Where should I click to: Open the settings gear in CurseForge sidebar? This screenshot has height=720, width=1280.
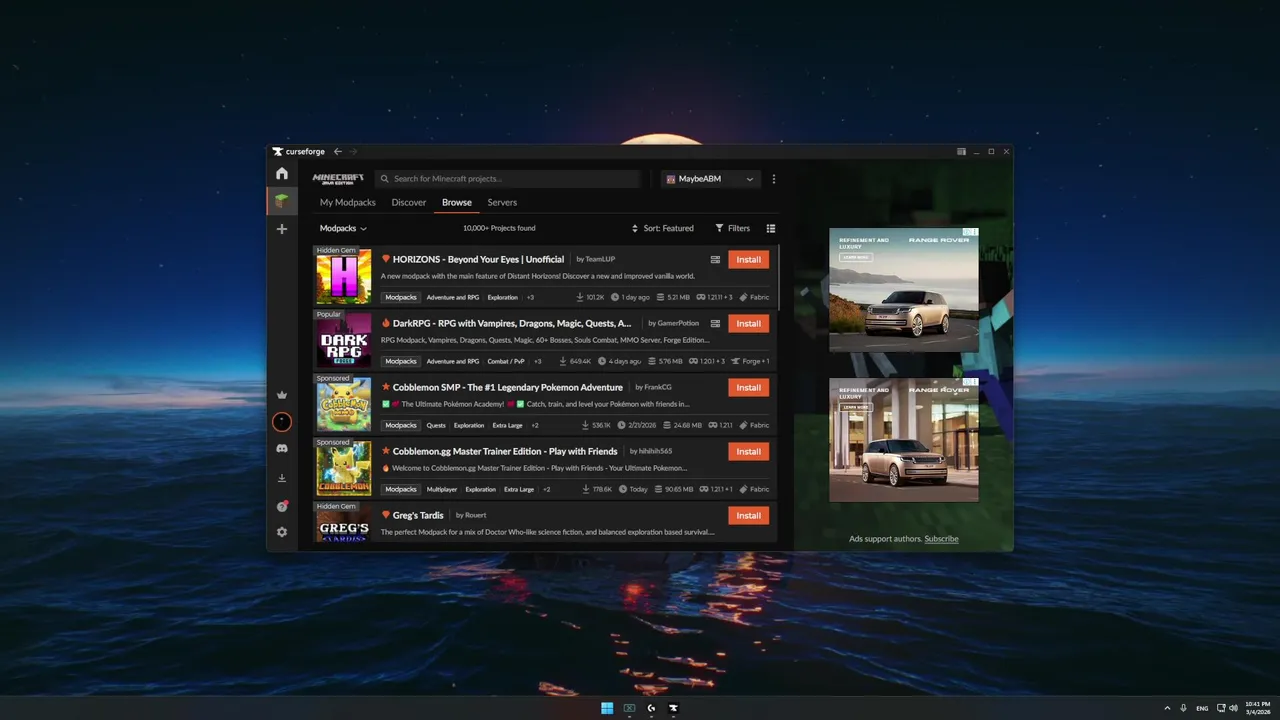[282, 532]
